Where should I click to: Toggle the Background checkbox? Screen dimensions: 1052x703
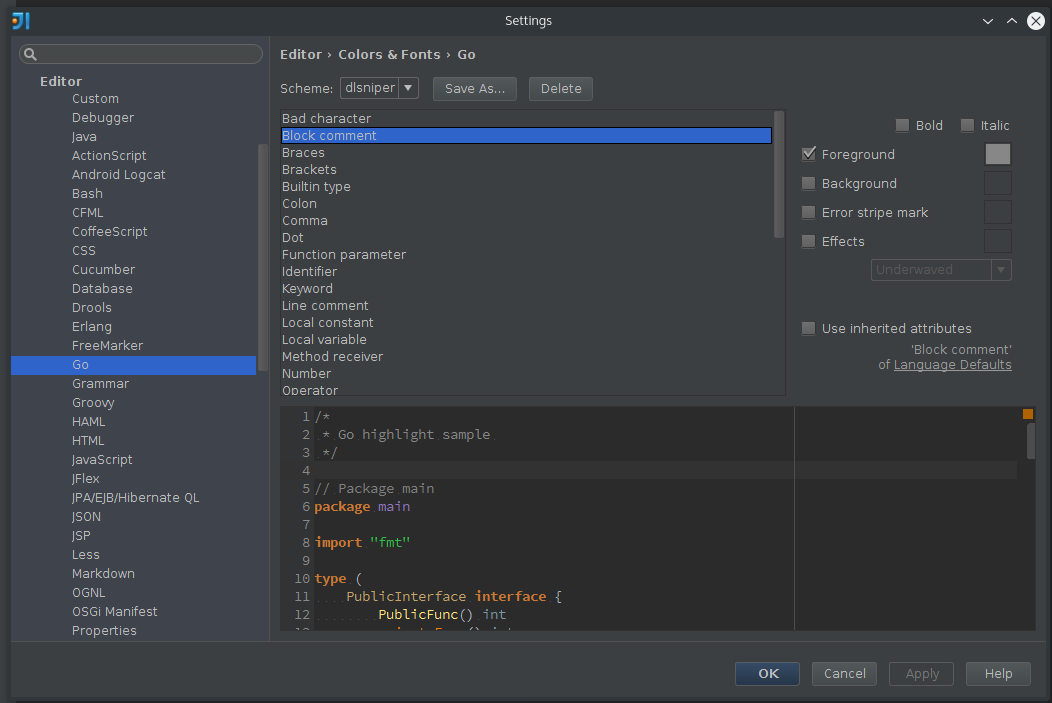point(808,183)
